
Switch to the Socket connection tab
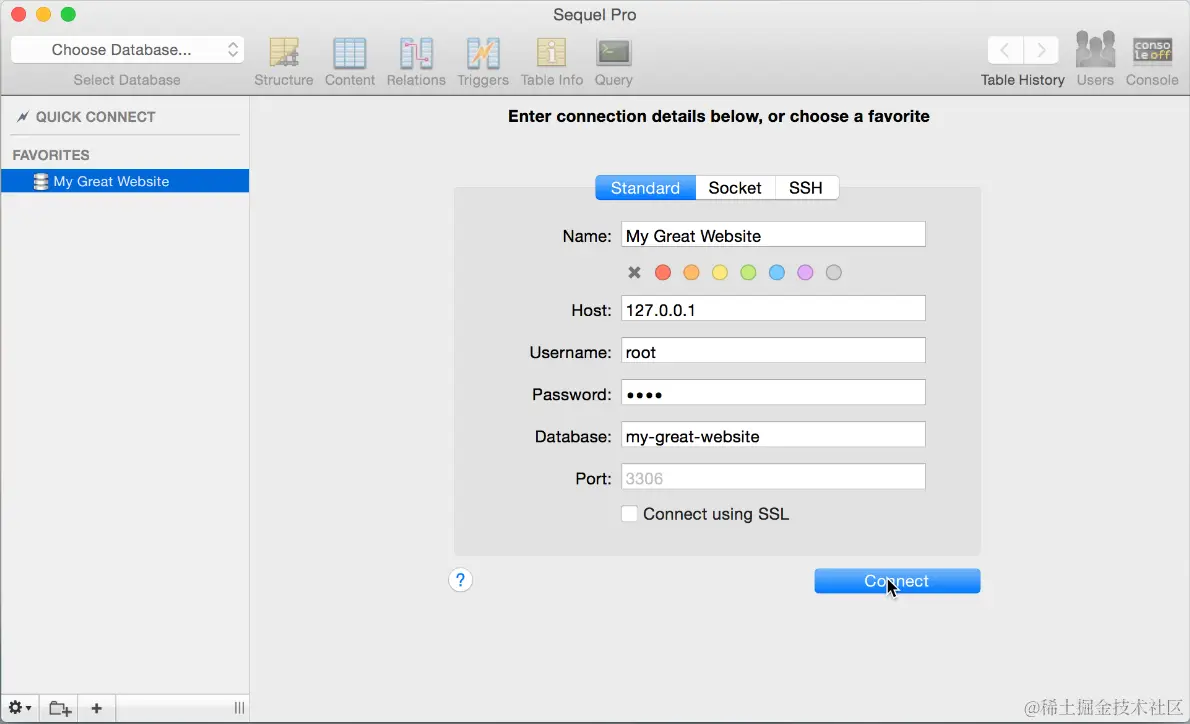[735, 187]
